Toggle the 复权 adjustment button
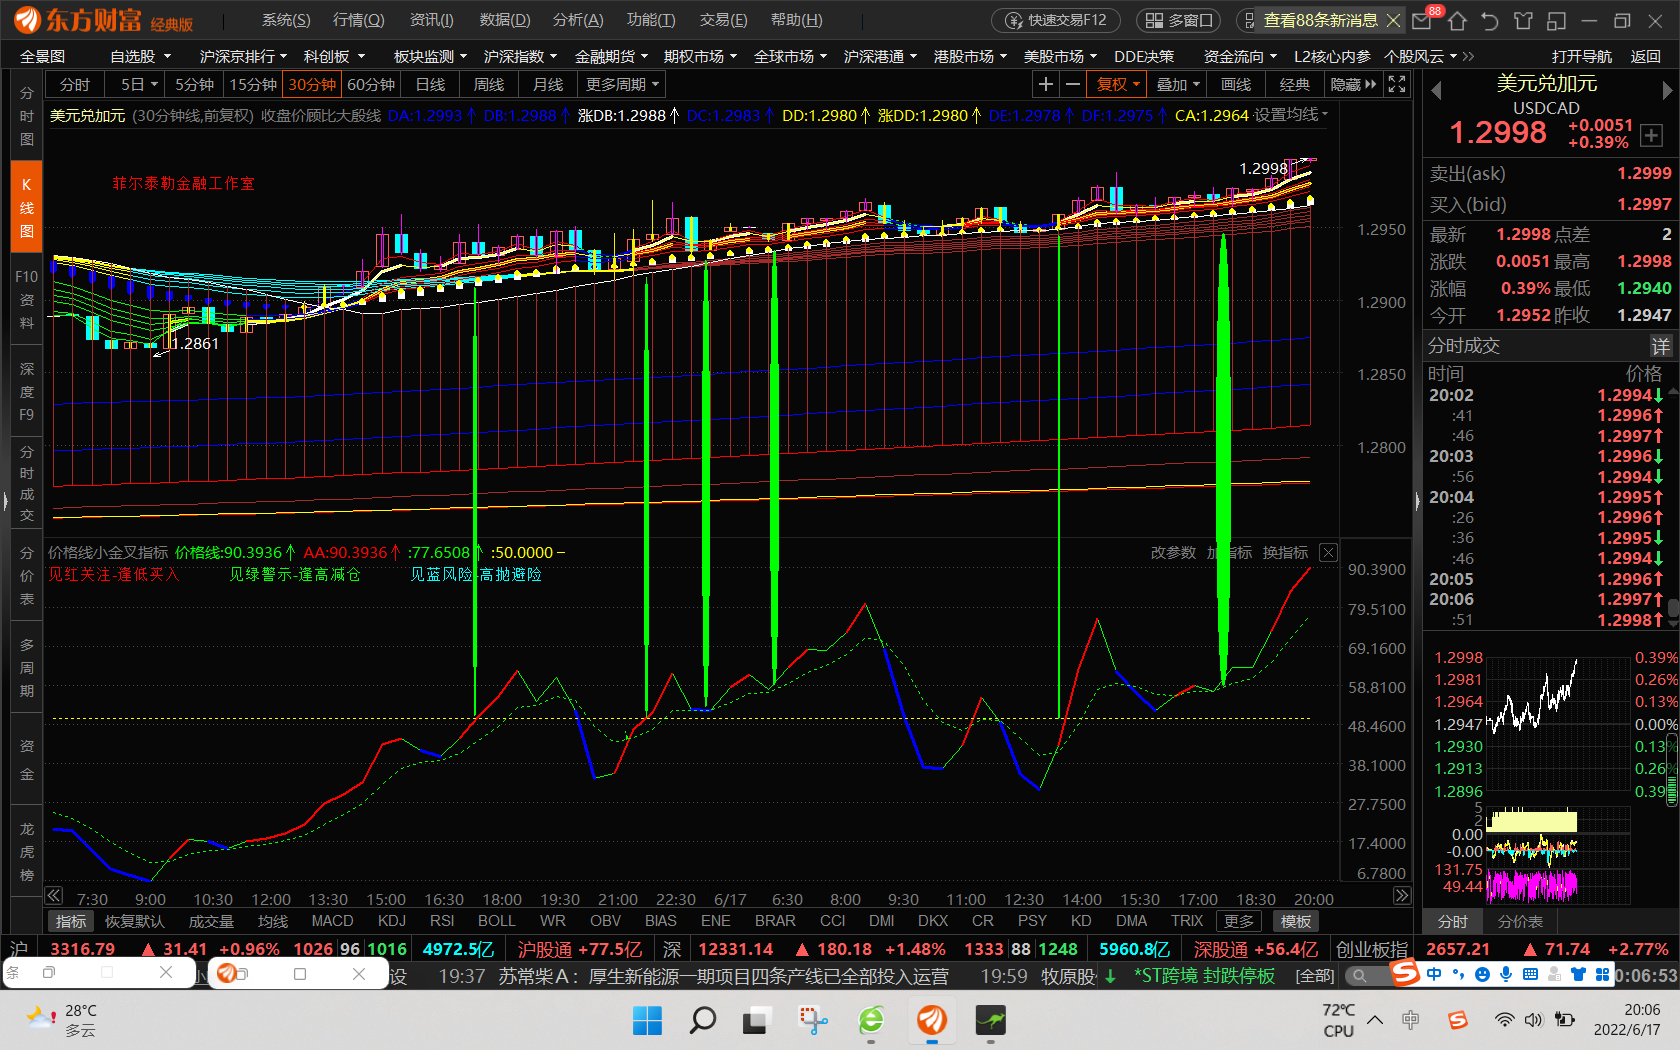The image size is (1680, 1050). point(1117,85)
